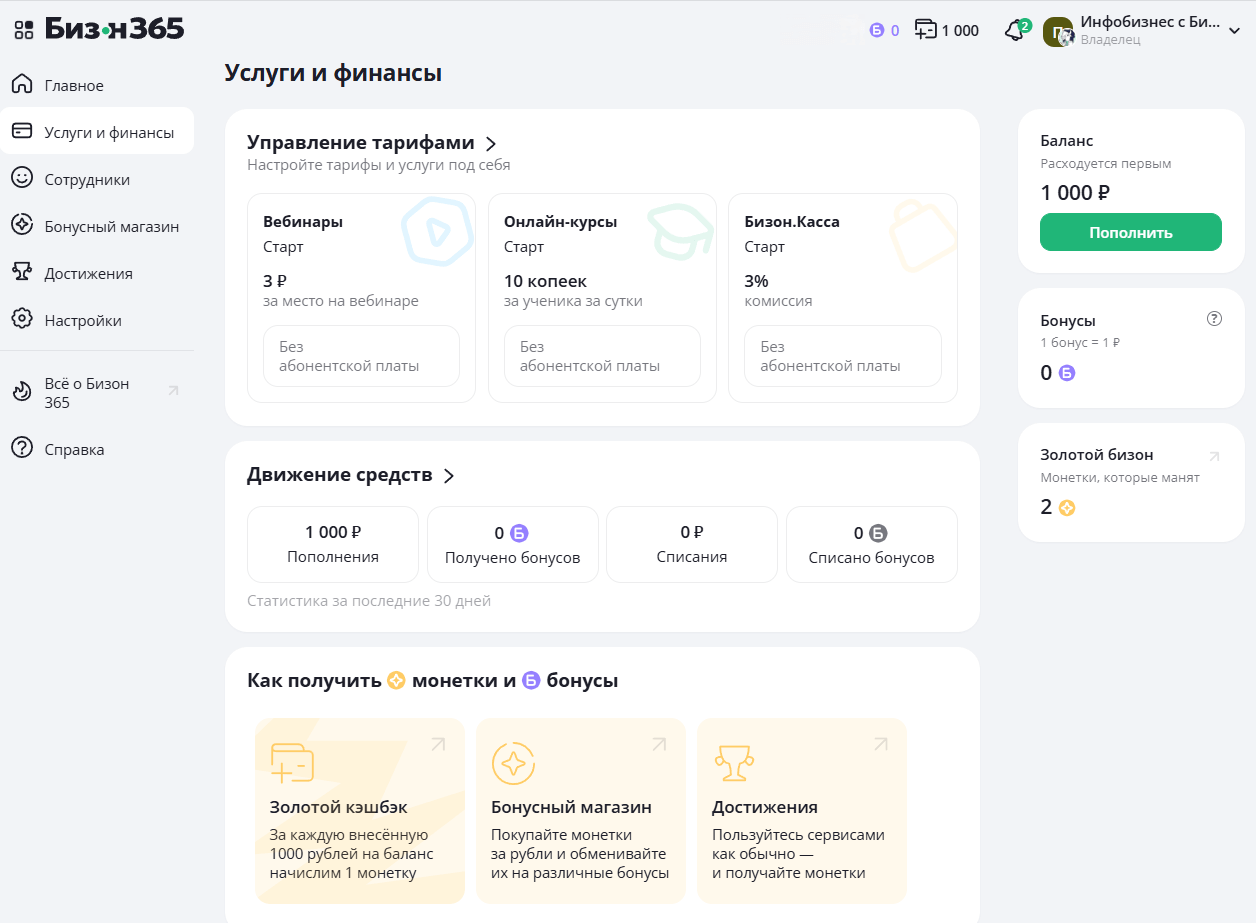This screenshot has width=1256, height=923.
Task: Expand the account dropdown chevron
Action: point(1234,31)
